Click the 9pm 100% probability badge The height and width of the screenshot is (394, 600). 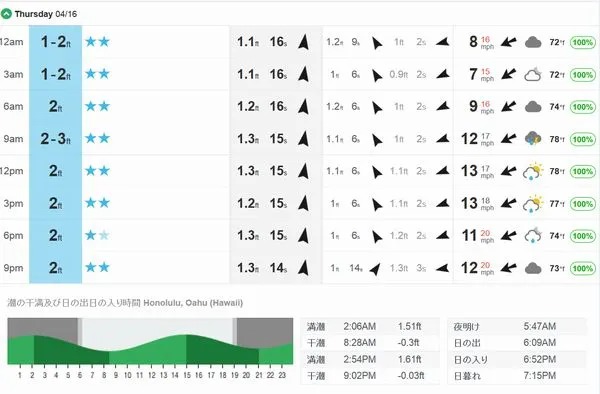(x=582, y=268)
